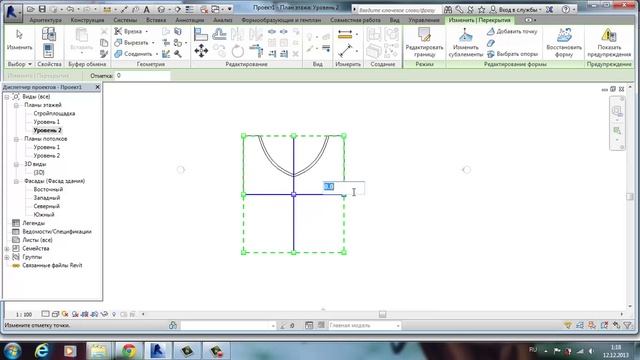Collapse the Виды (все) tree node
The image size is (640, 360).
(7, 97)
